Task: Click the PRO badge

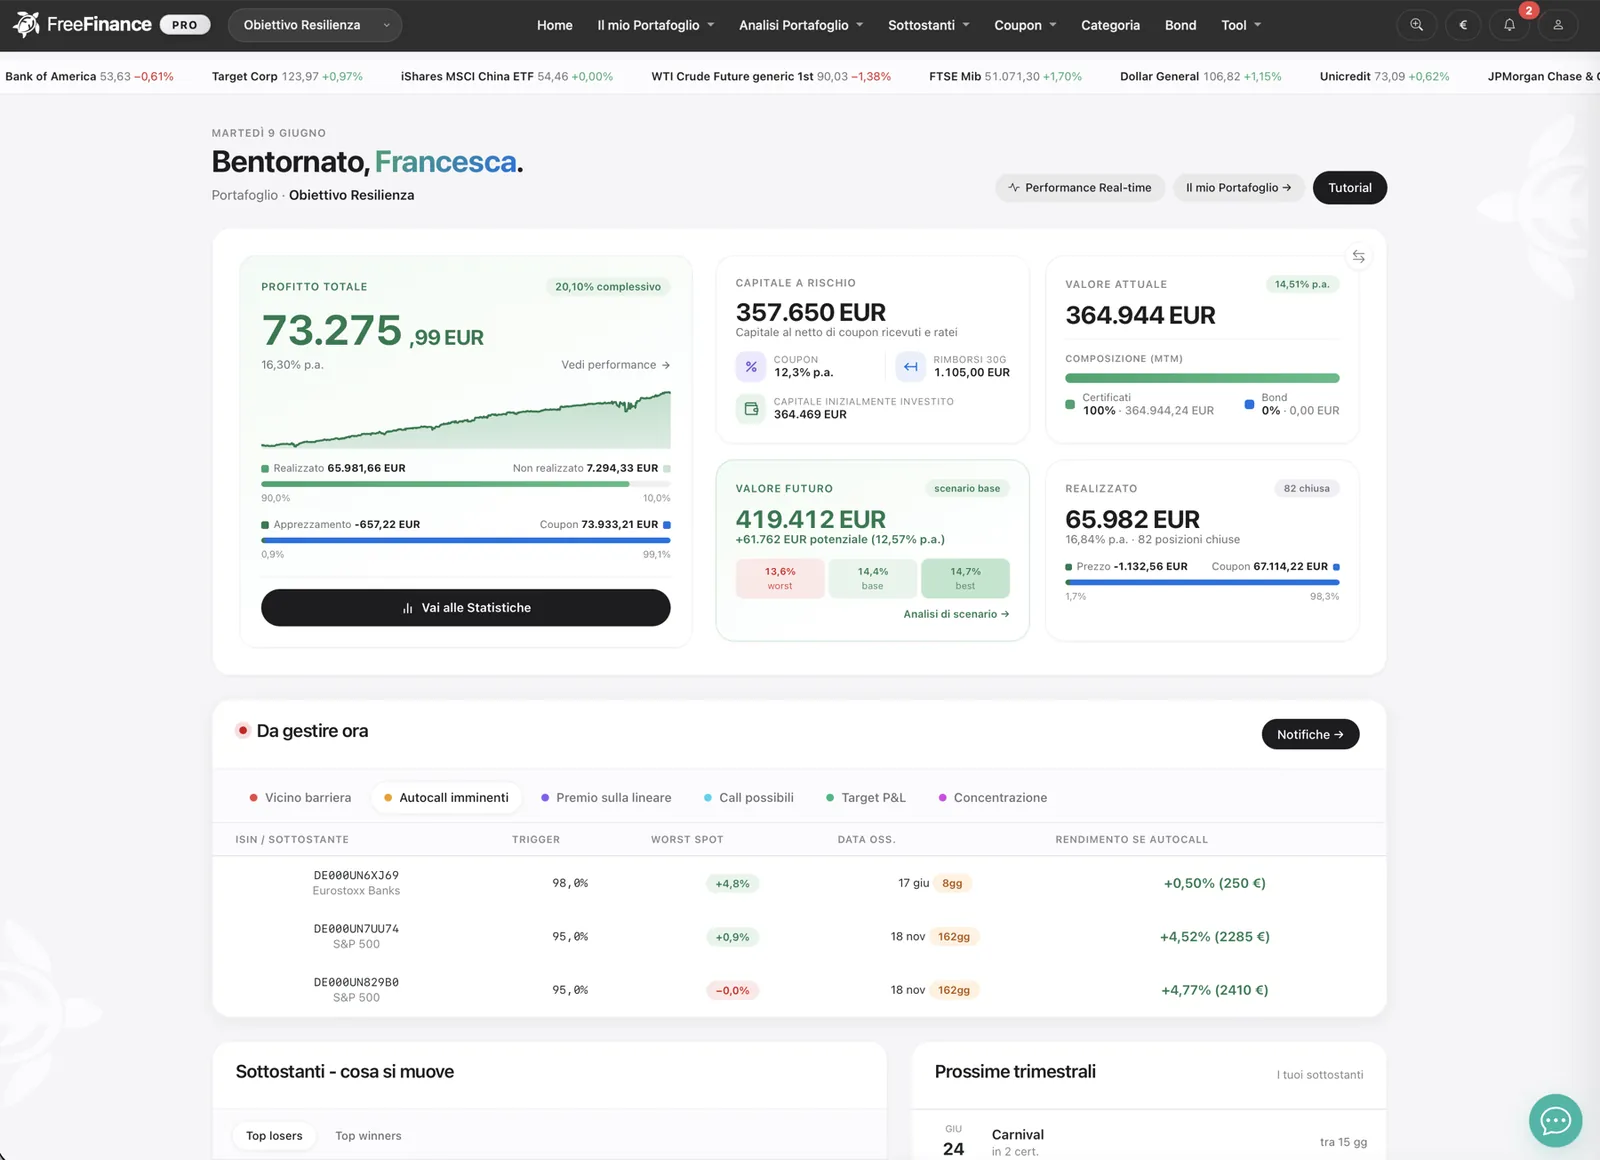Action: (x=185, y=25)
